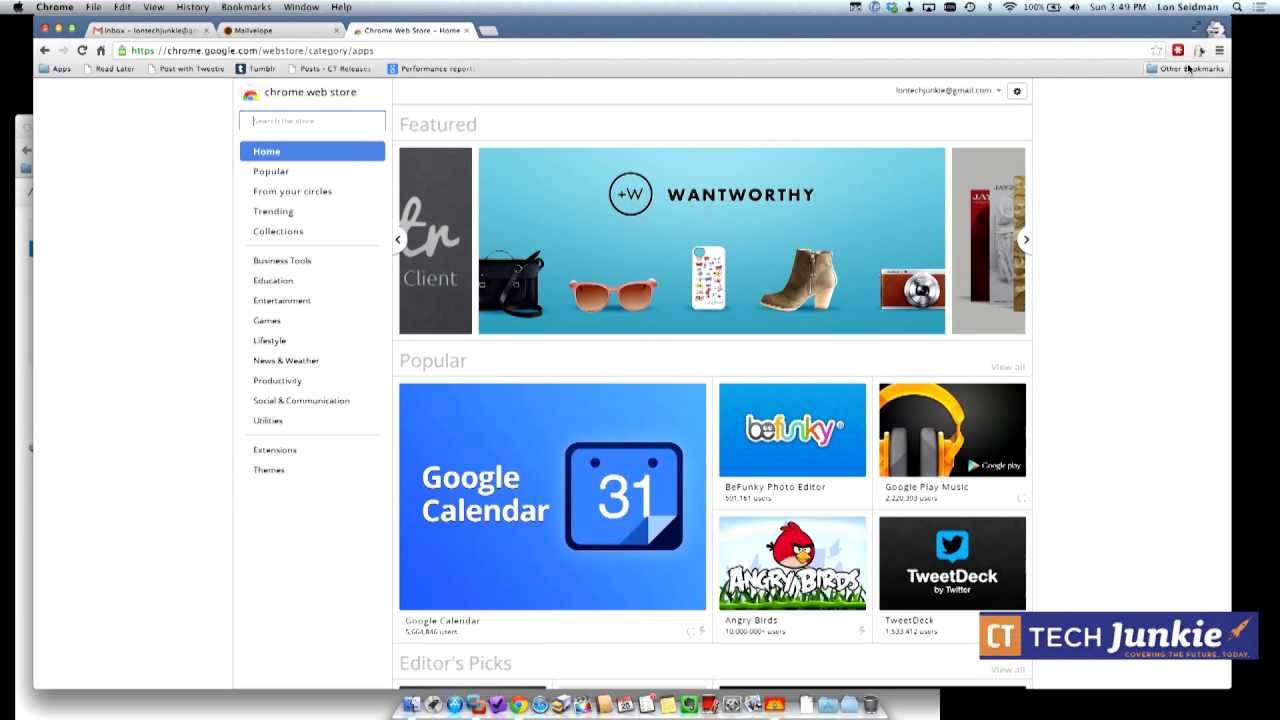The height and width of the screenshot is (720, 1280).
Task: Reload the page with the refresh icon
Action: 82,50
